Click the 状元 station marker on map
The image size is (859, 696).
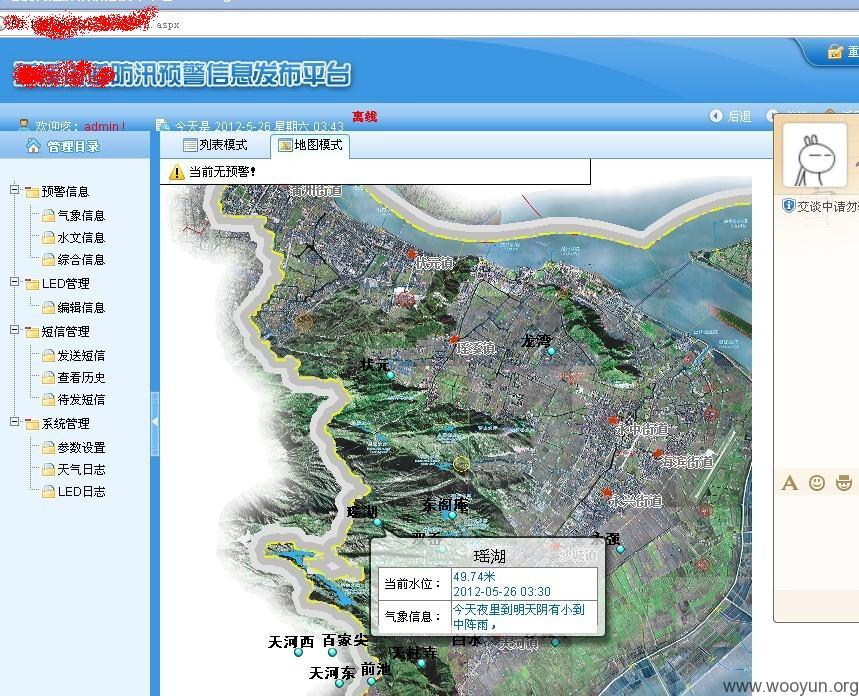pyautogui.click(x=391, y=375)
